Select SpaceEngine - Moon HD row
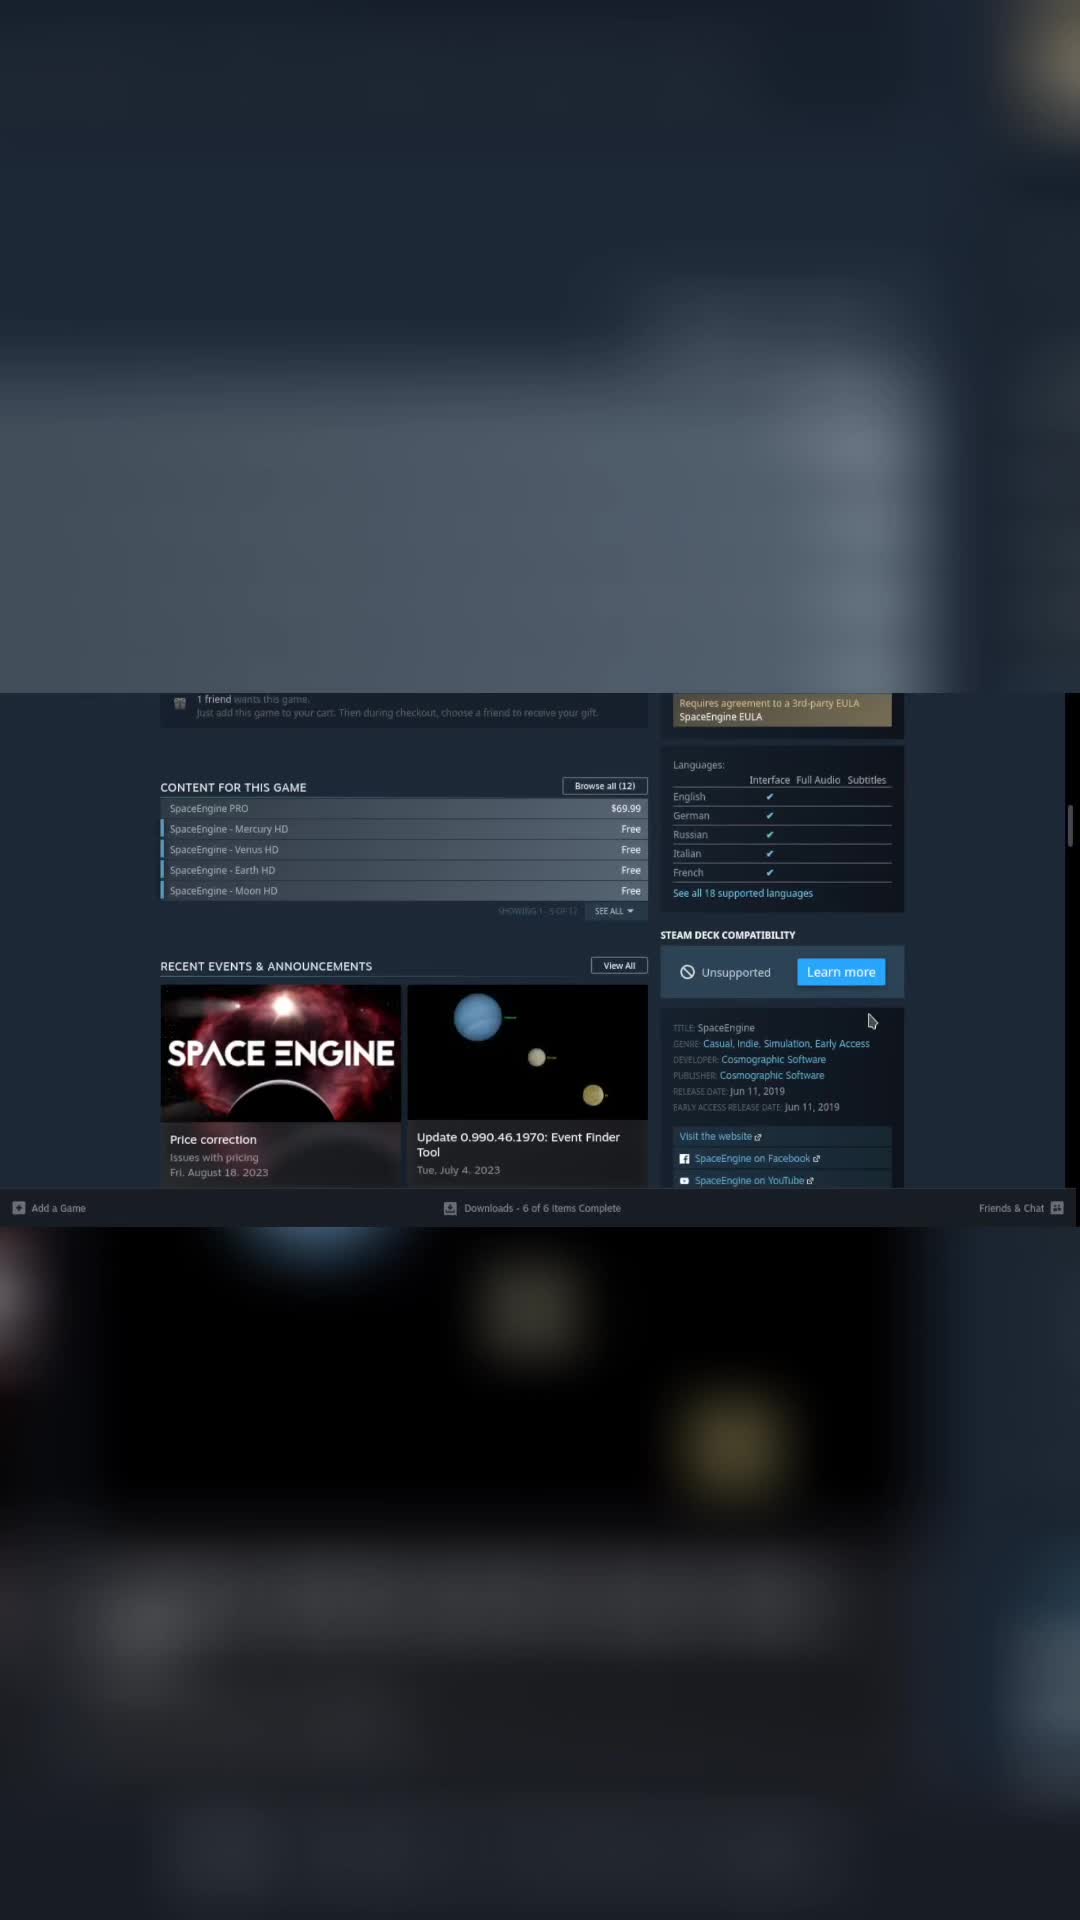Screen dimensions: 1080x1920 404,891
